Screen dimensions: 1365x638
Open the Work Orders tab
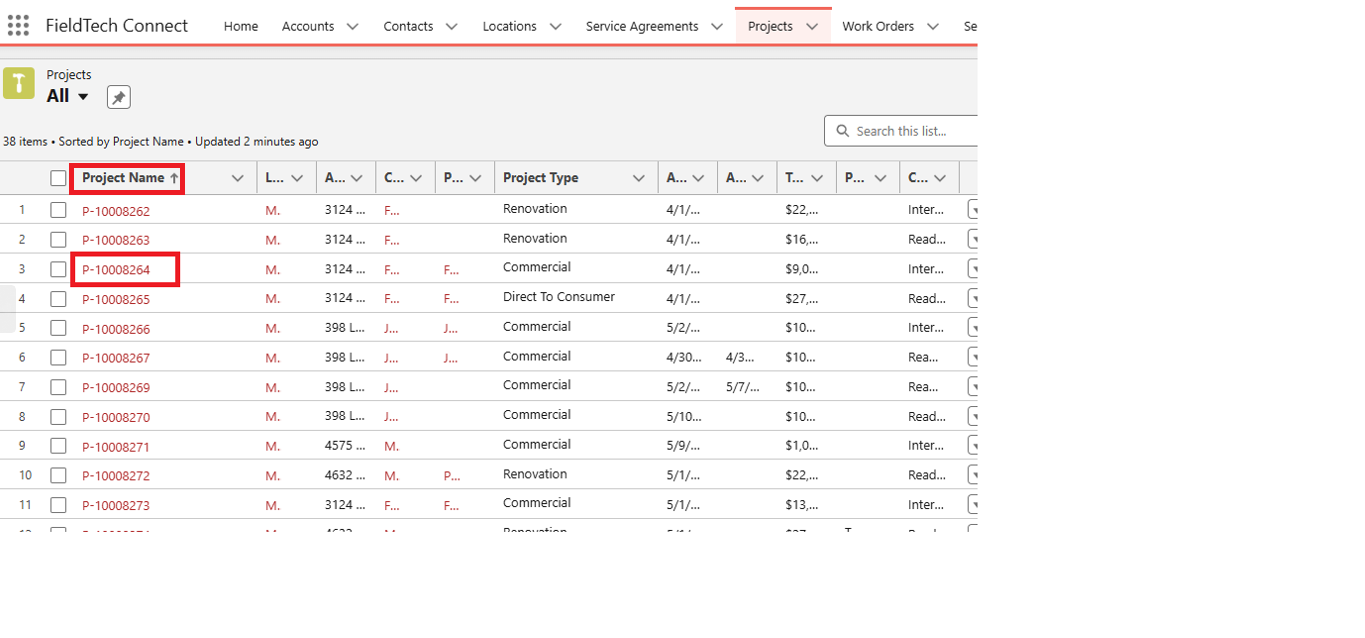coord(877,27)
